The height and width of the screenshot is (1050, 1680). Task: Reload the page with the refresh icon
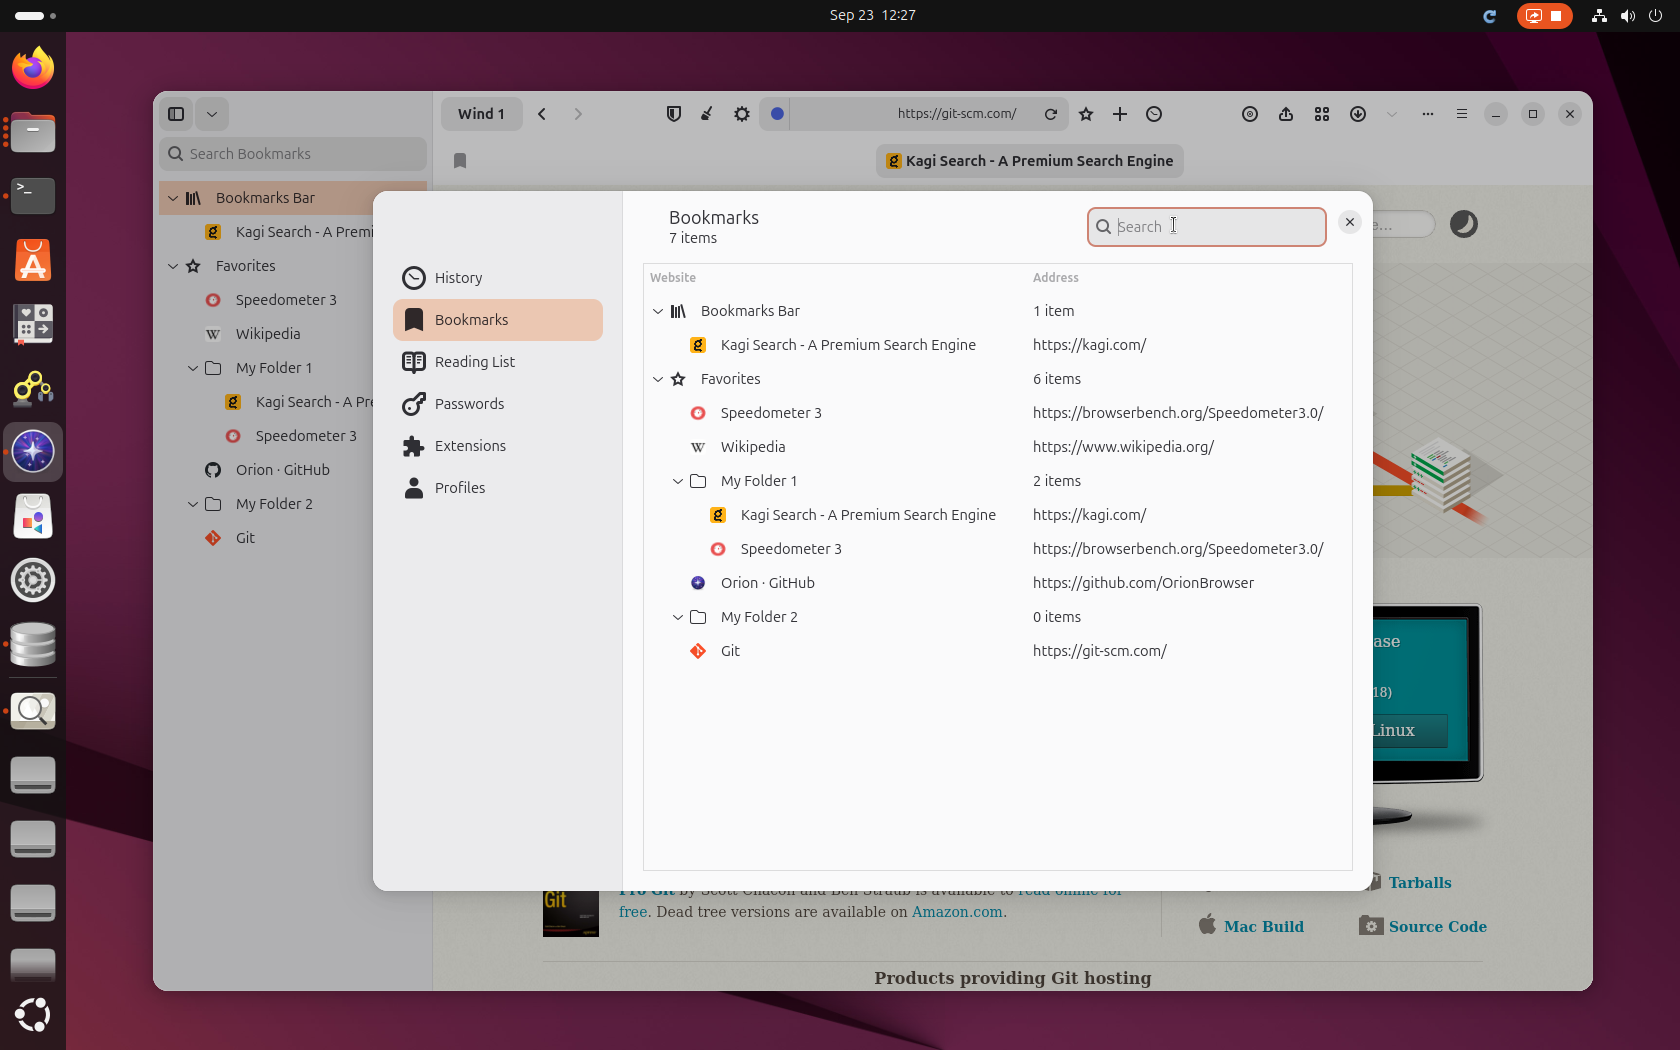(x=1051, y=114)
